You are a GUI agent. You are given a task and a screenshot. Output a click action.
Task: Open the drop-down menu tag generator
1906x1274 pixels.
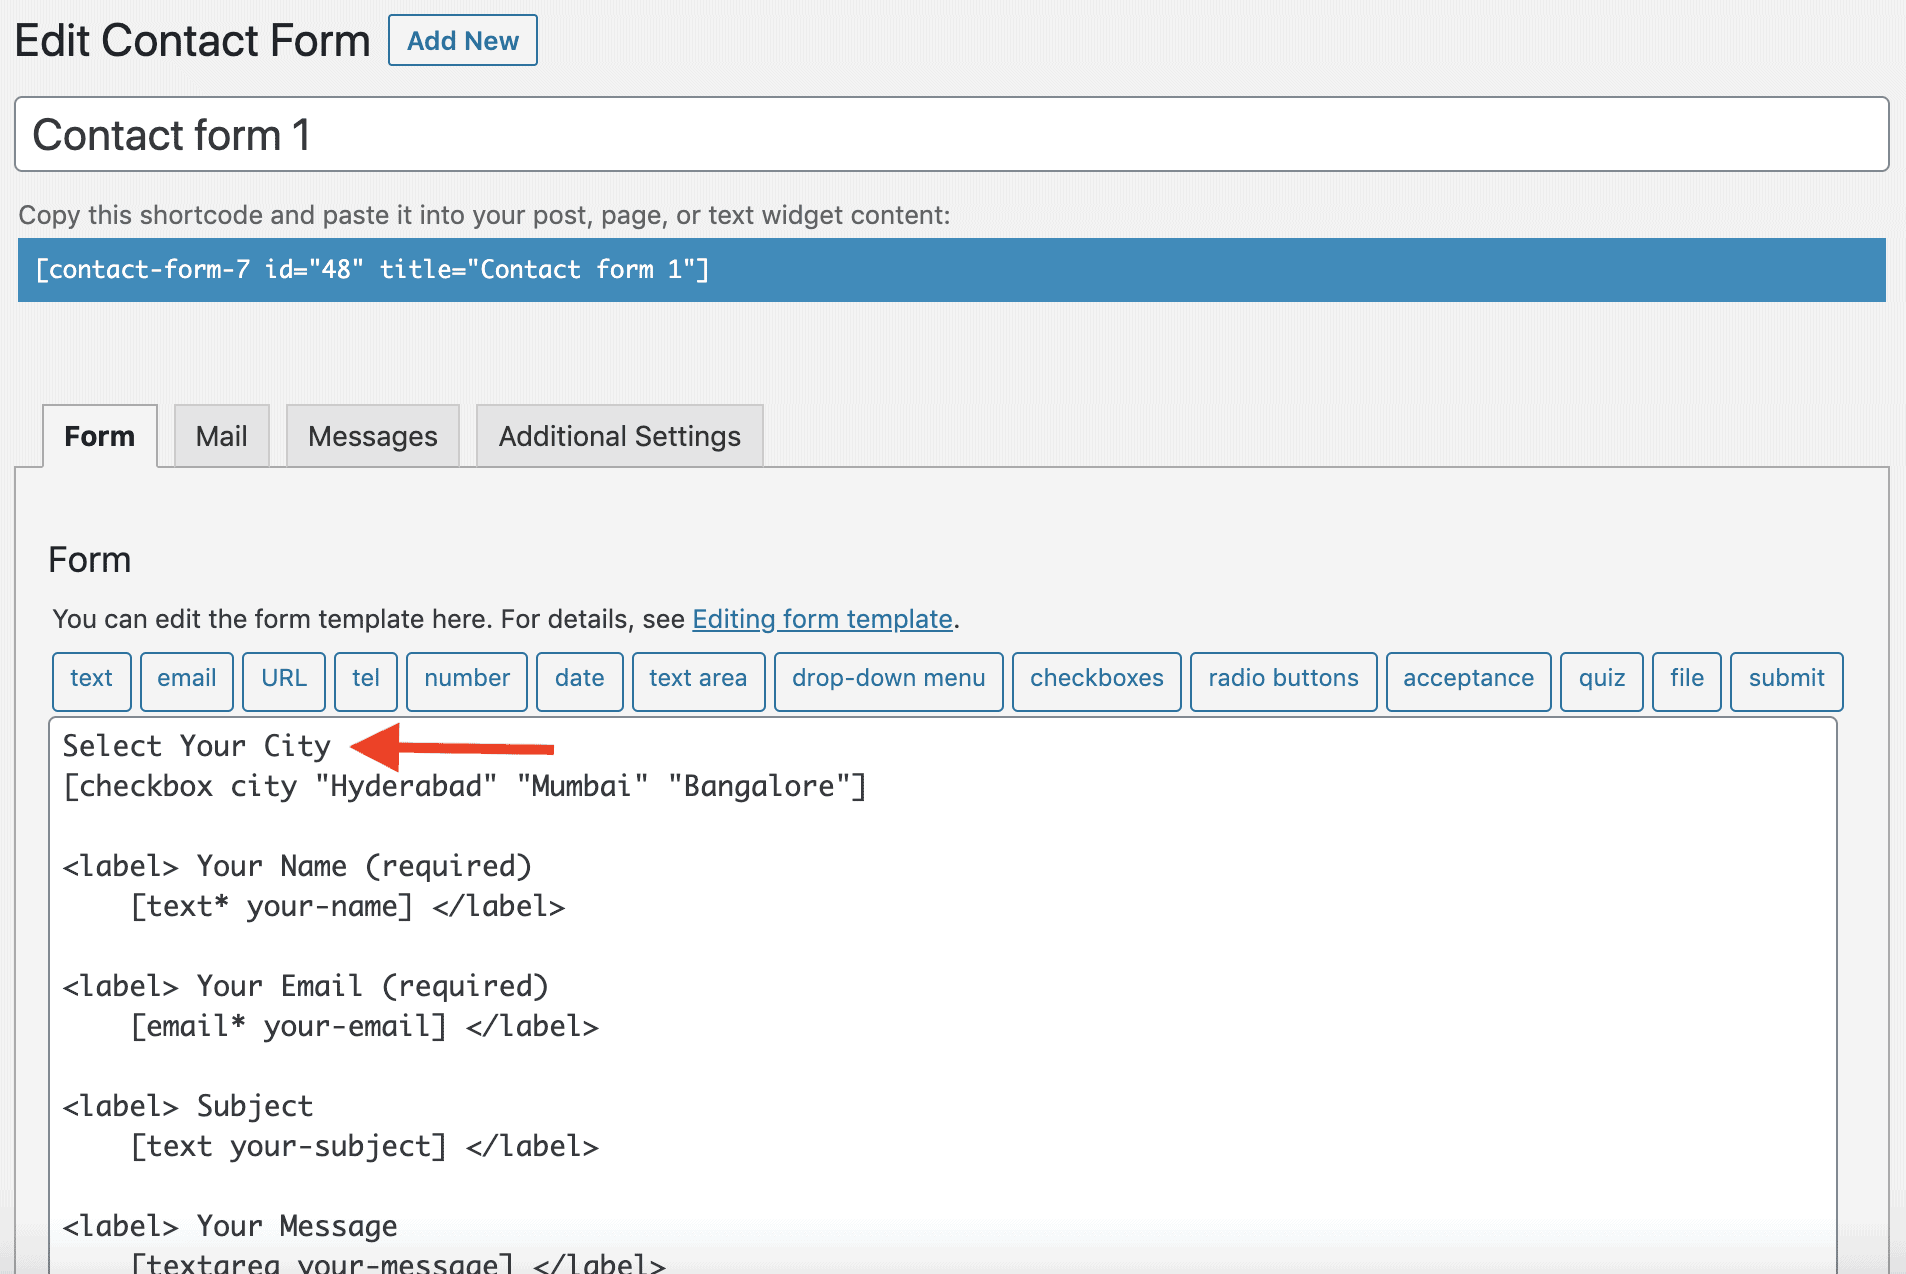point(888,679)
